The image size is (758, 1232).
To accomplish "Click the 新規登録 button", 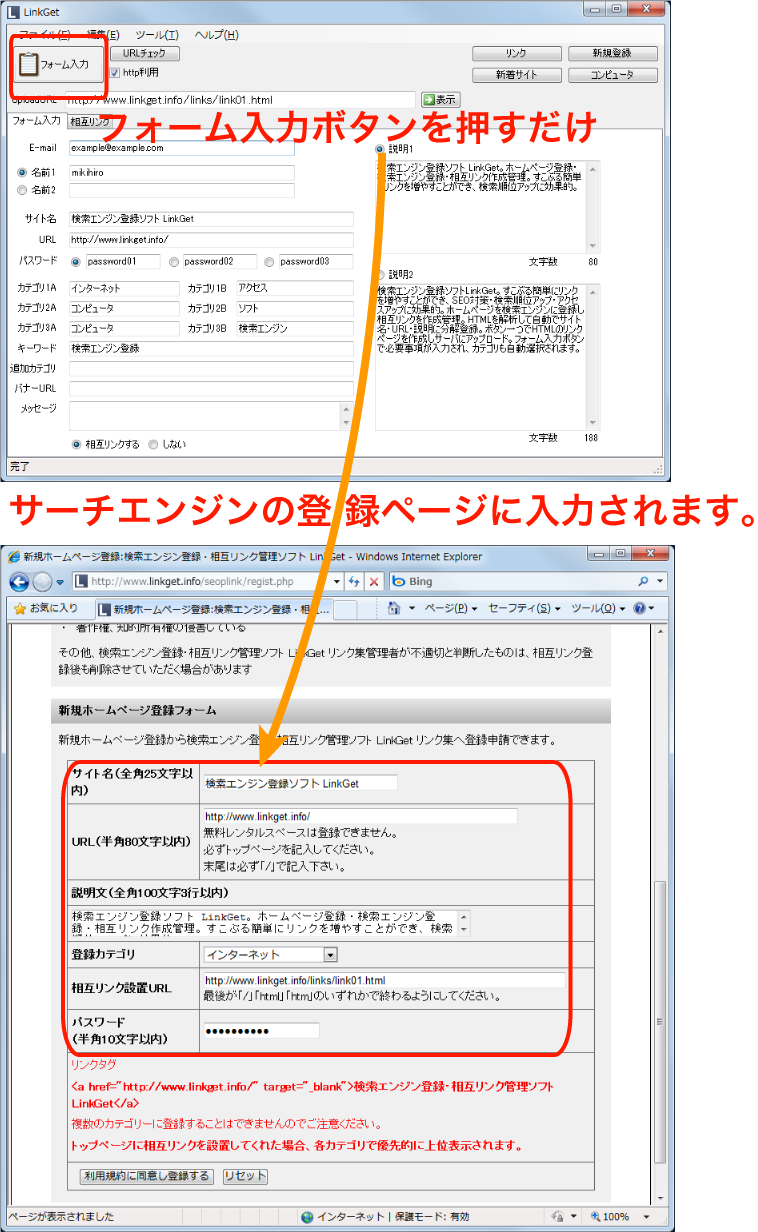I will [613, 54].
